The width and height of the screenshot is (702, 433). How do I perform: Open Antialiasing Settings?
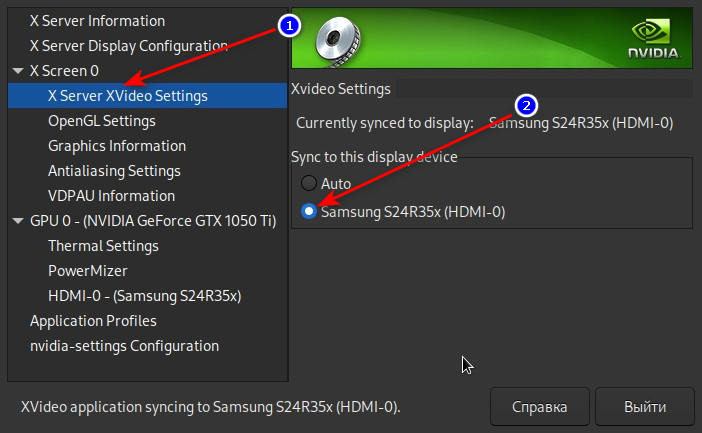(114, 171)
